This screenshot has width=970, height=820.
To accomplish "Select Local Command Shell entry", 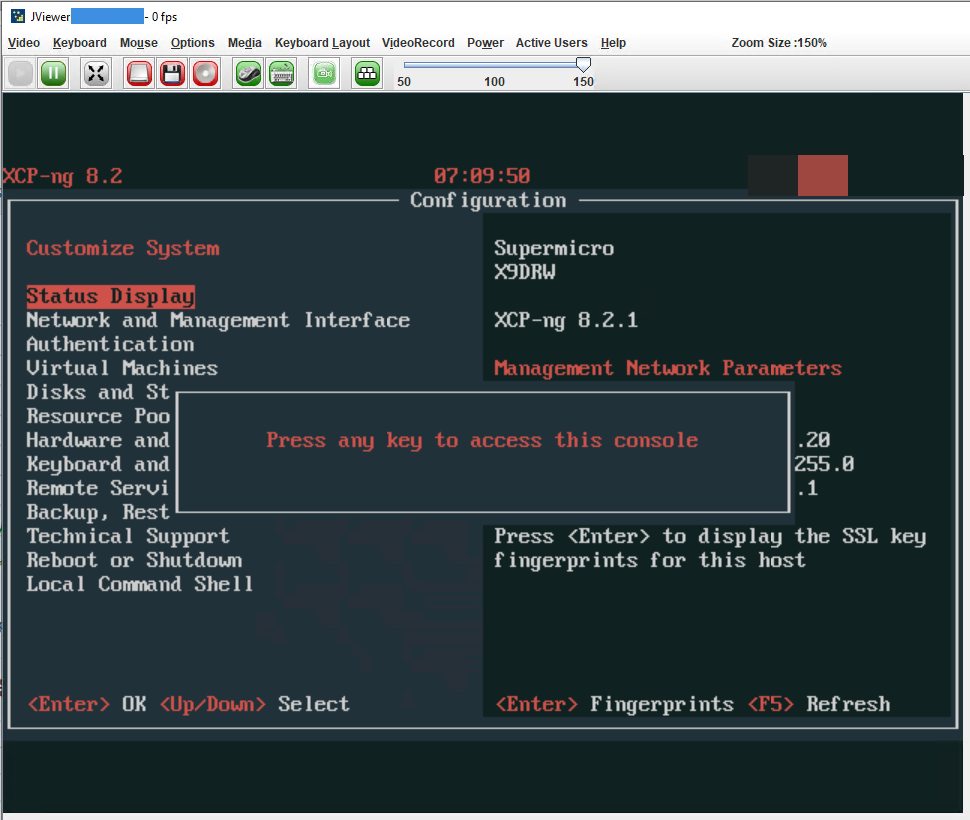I will click(x=139, y=584).
